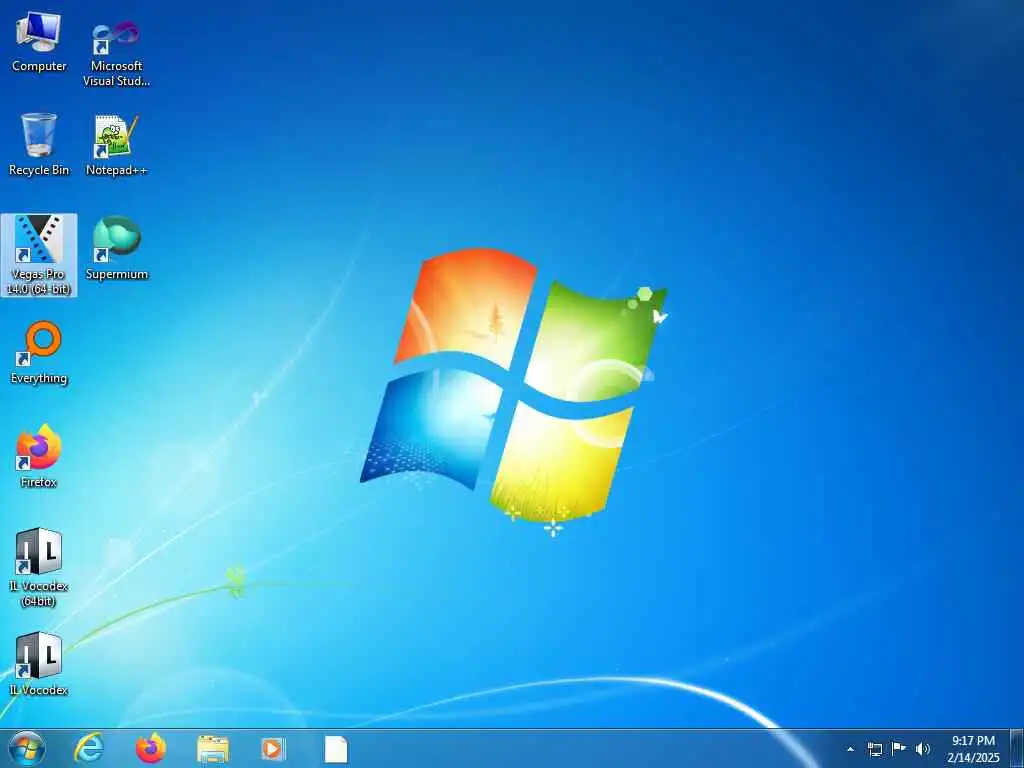Select the Firefox desktop shortcut
The width and height of the screenshot is (1024, 768).
39,456
